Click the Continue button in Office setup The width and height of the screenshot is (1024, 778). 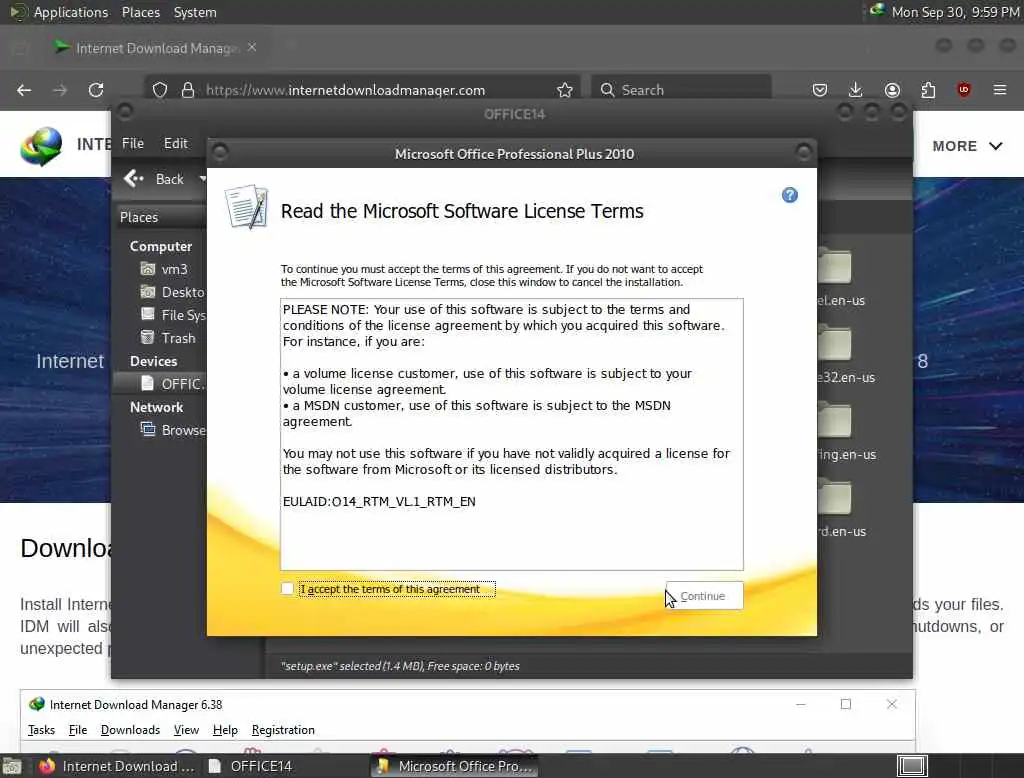tap(704, 596)
